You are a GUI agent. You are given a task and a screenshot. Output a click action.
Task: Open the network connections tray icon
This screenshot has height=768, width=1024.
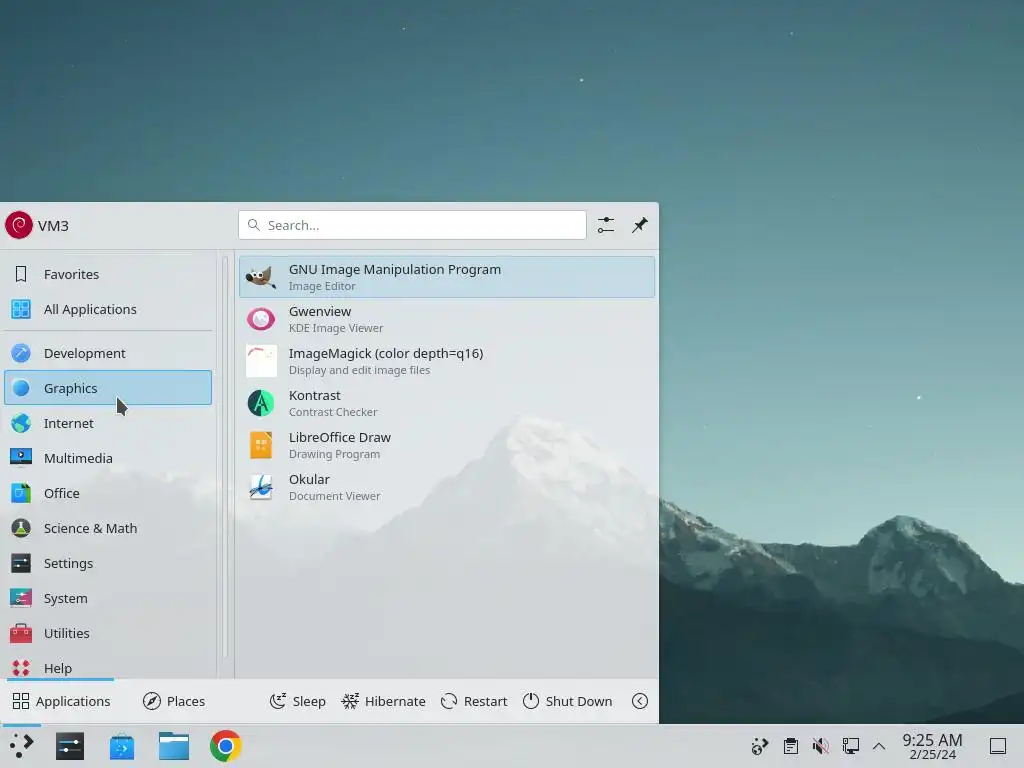(x=851, y=746)
